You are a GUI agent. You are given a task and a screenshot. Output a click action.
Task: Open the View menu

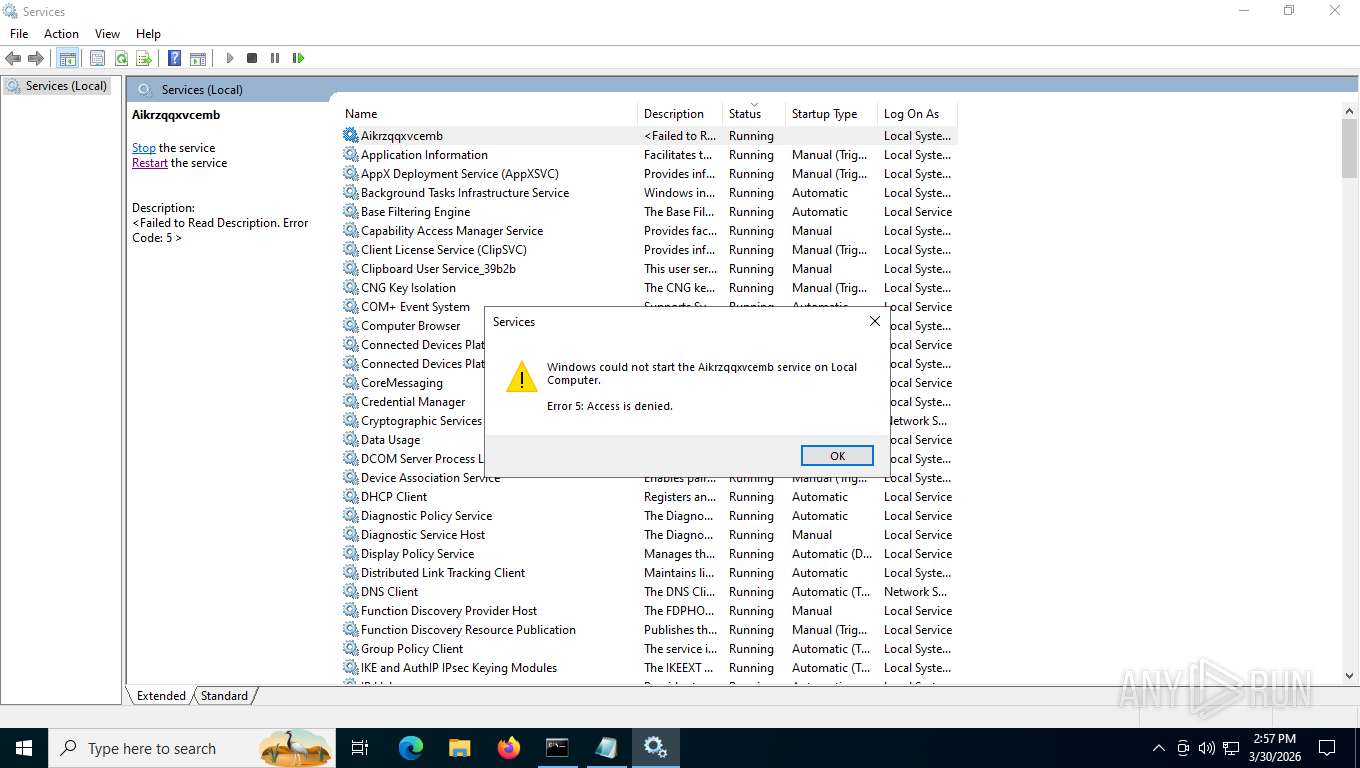[107, 34]
